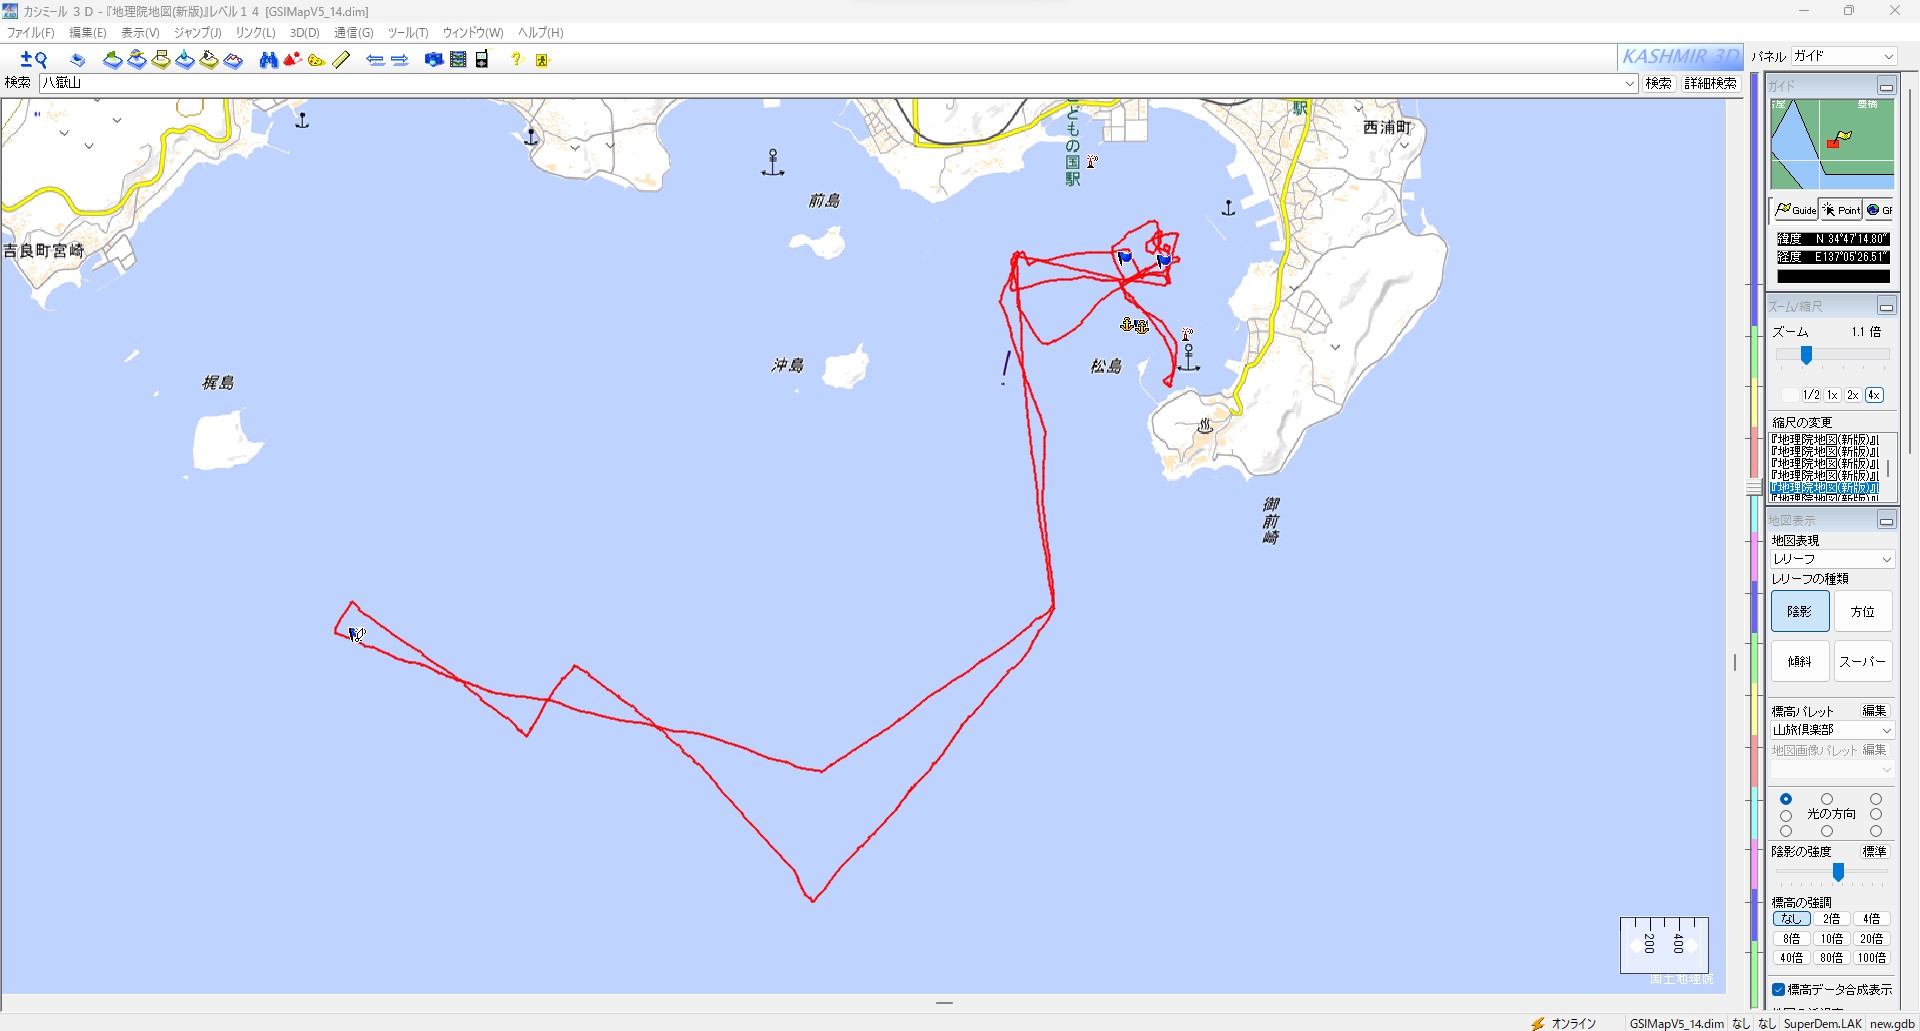1920x1031 pixels.
Task: Click the binoculars icon in the toolbar
Action: pos(268,60)
